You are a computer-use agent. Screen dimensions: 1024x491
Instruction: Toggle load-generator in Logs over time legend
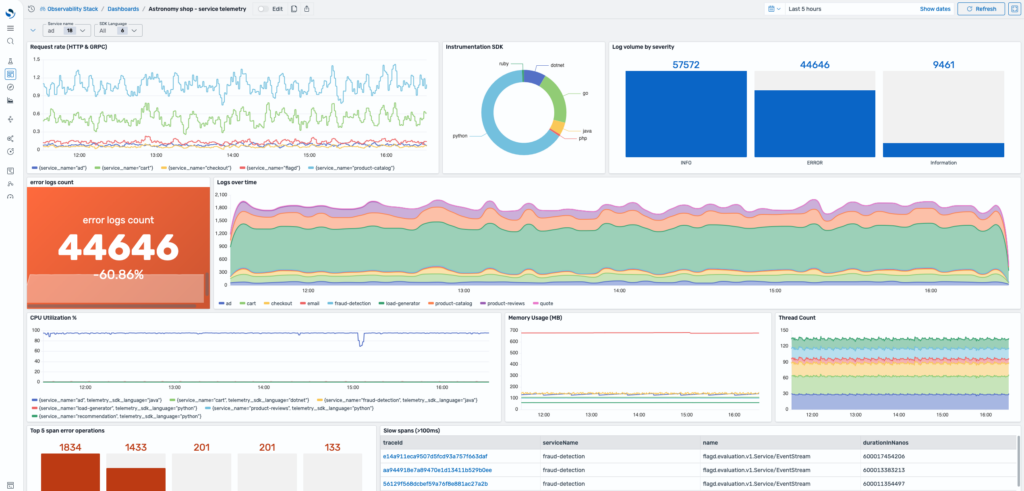400,304
